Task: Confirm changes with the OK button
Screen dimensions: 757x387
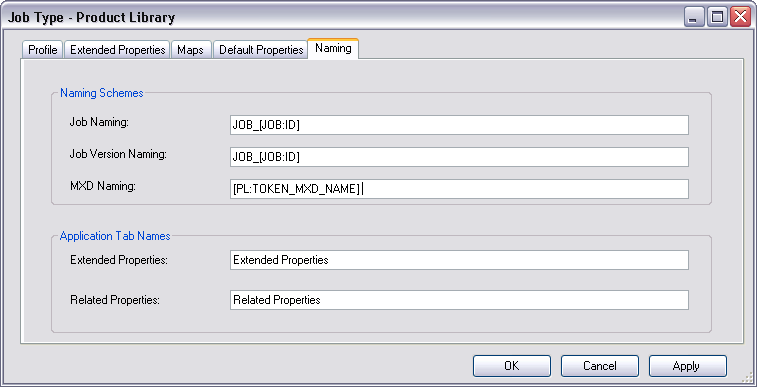Action: (512, 366)
